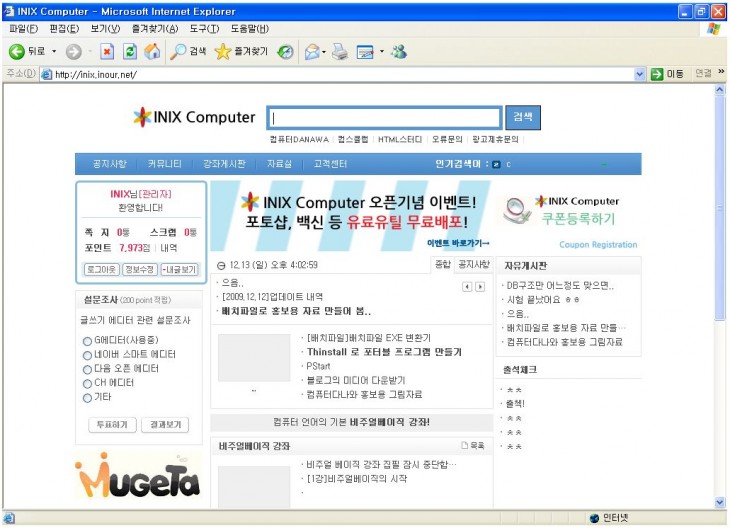Click the IE Back arrow button

click(x=17, y=52)
